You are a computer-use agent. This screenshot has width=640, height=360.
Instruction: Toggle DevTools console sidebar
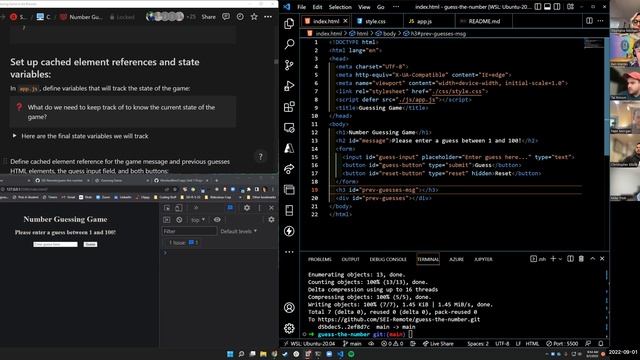pyautogui.click(x=167, y=220)
